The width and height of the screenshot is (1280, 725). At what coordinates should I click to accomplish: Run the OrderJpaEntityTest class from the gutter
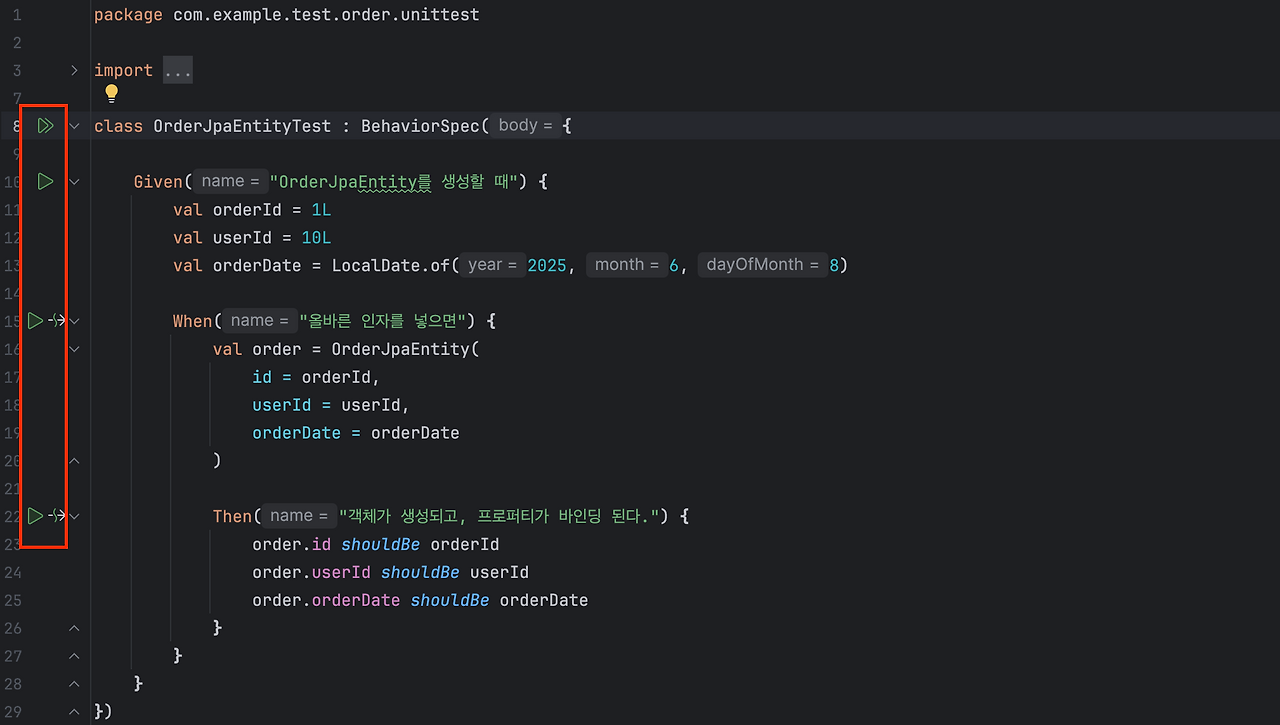click(x=45, y=126)
